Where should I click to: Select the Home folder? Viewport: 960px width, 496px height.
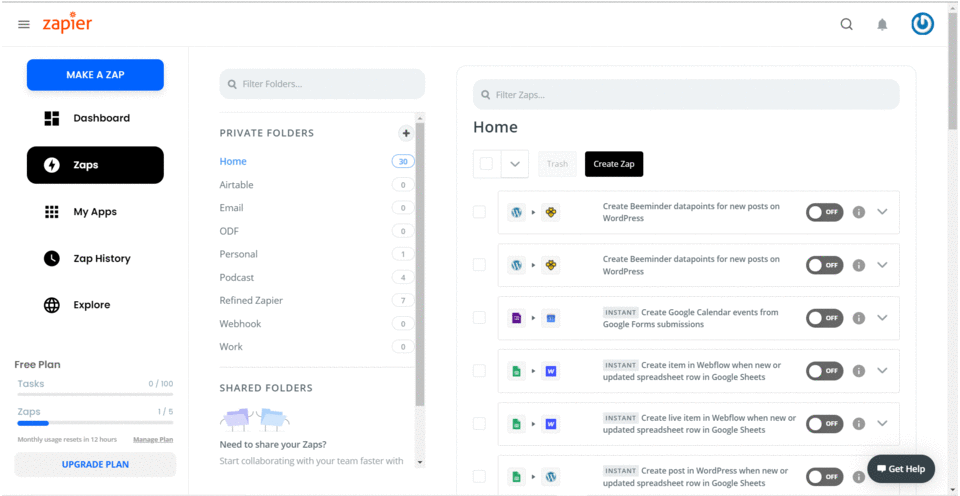(233, 162)
